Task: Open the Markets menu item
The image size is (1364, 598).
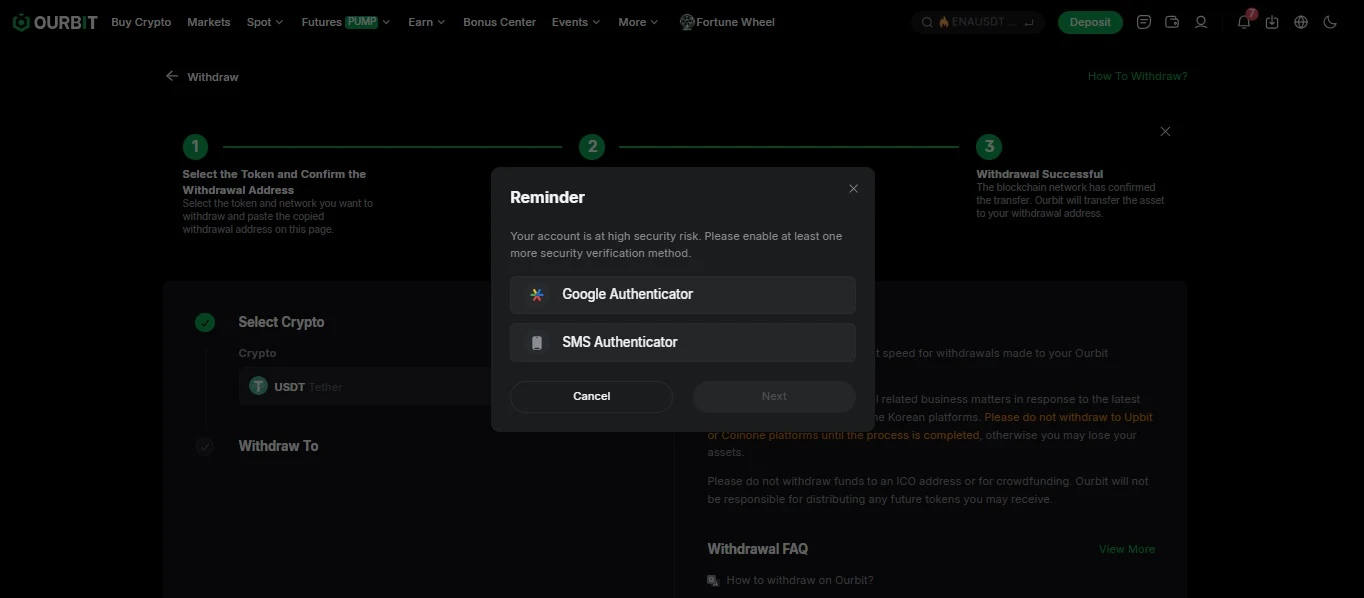Action: 209,22
